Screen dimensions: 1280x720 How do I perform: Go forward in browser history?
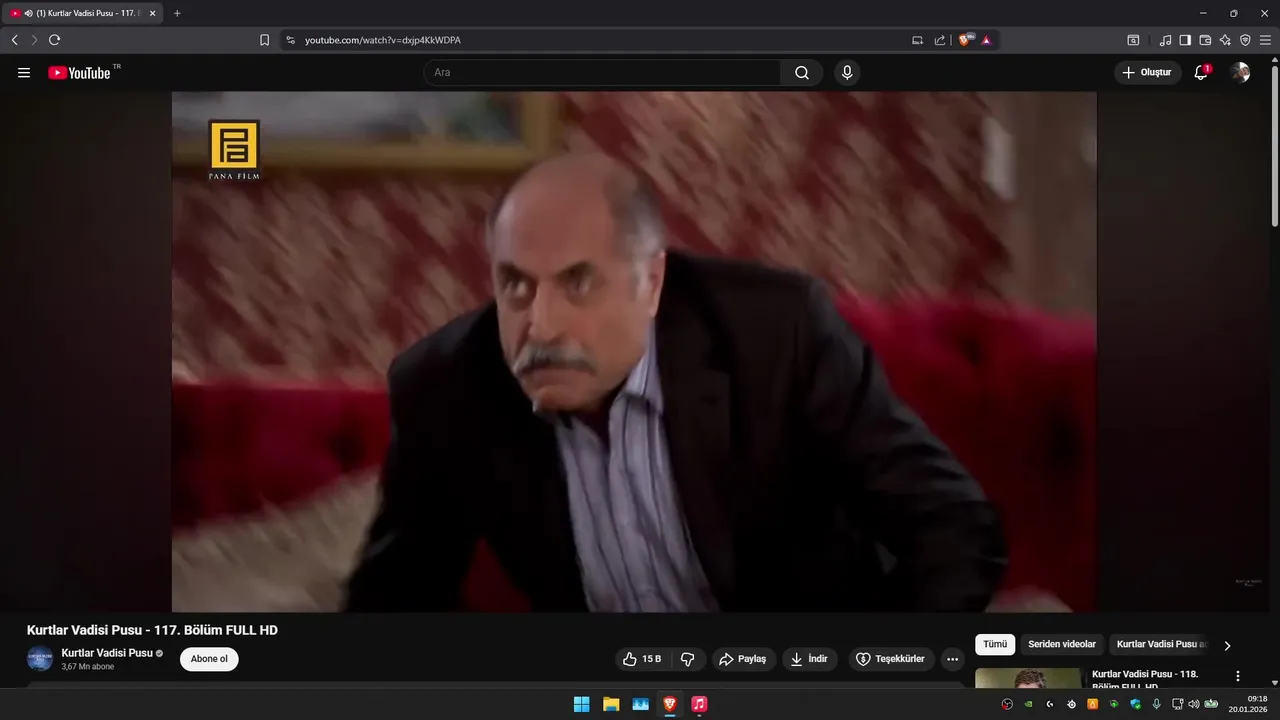pos(34,40)
